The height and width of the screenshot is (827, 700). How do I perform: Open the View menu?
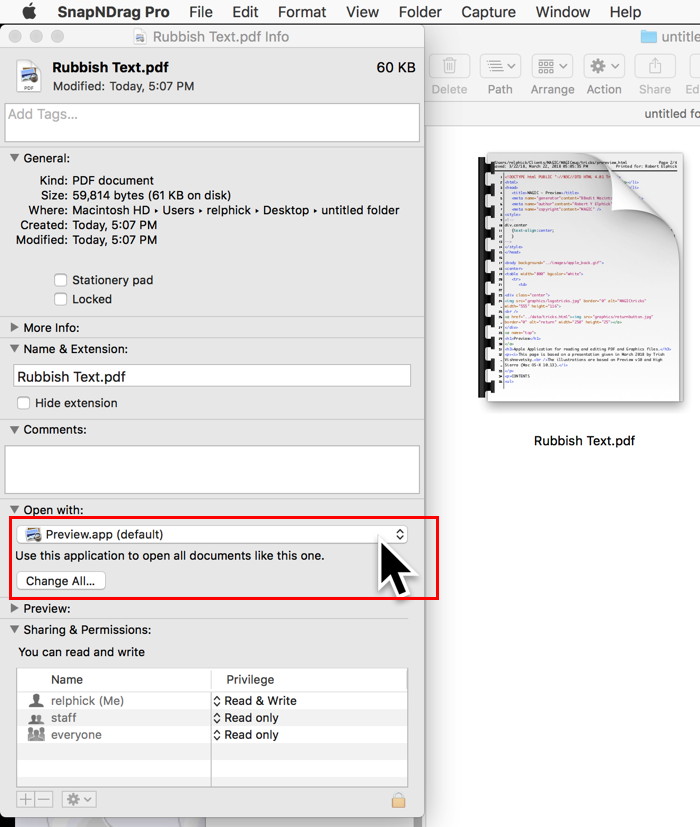(x=362, y=12)
